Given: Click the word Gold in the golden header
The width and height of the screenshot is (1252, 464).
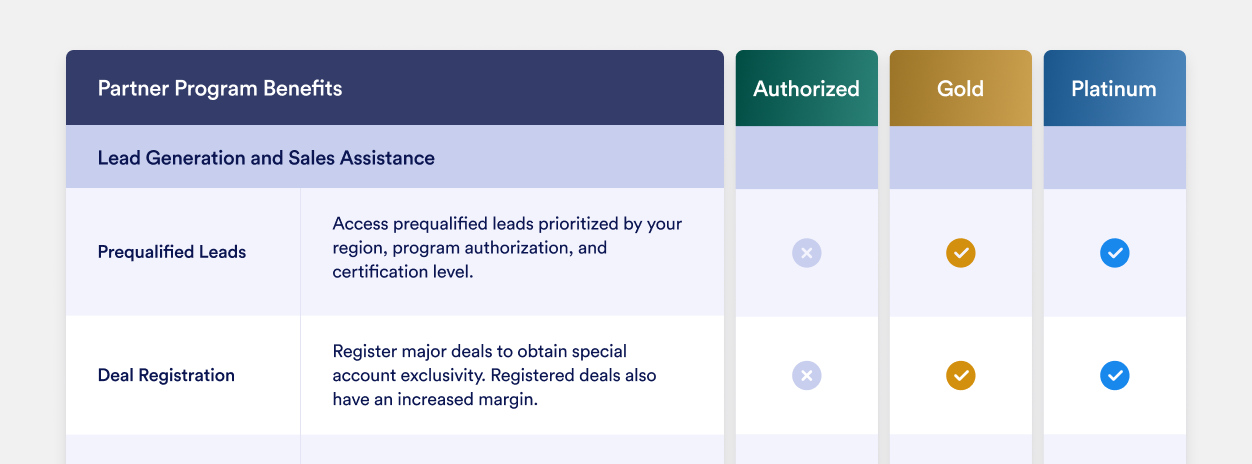Looking at the screenshot, I should pos(960,89).
